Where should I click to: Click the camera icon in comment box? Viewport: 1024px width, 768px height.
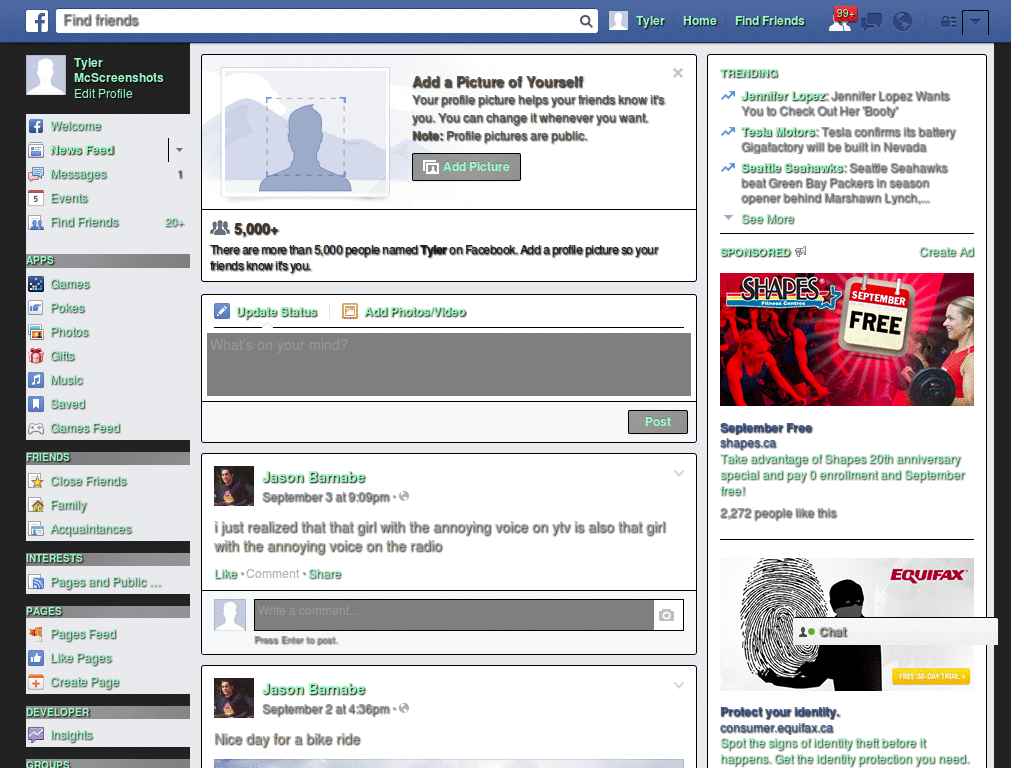click(667, 615)
